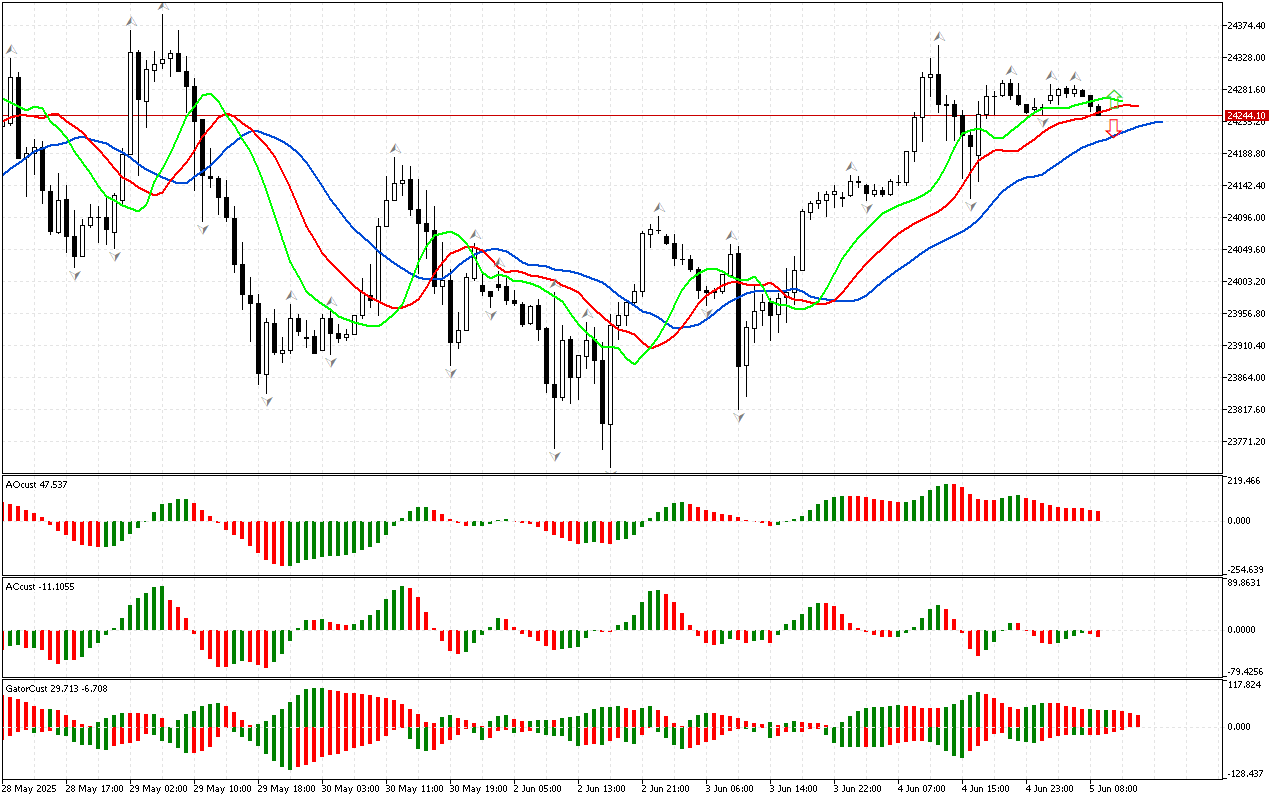The width and height of the screenshot is (1280, 800).
Task: Select the 28 May 2025 date label
Action: coord(30,788)
